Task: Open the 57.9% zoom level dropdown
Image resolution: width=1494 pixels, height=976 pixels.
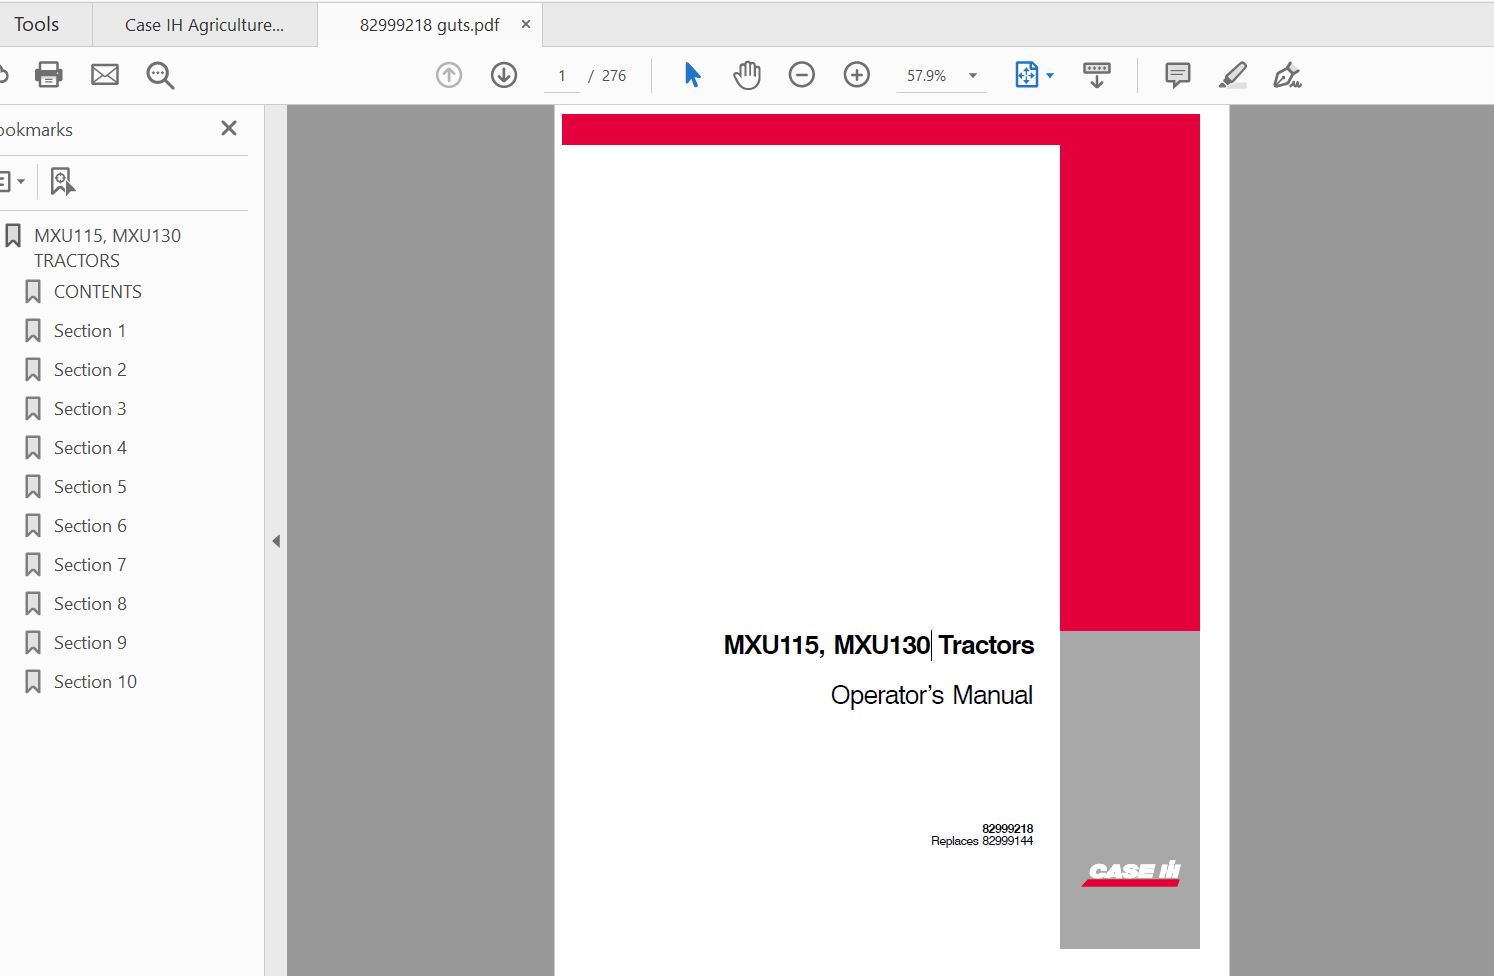Action: [x=941, y=76]
